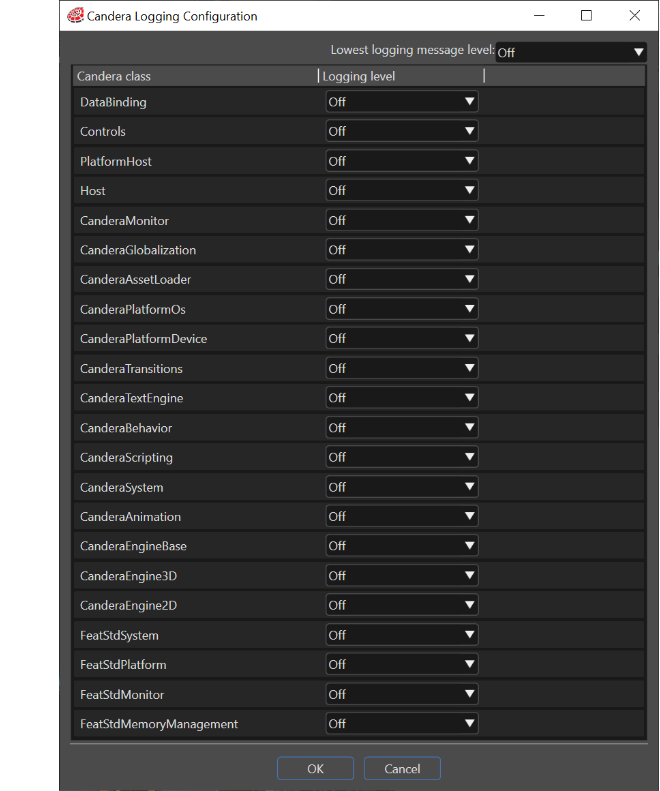Click the Candera class column header
This screenshot has width=660, height=791.
[196, 76]
